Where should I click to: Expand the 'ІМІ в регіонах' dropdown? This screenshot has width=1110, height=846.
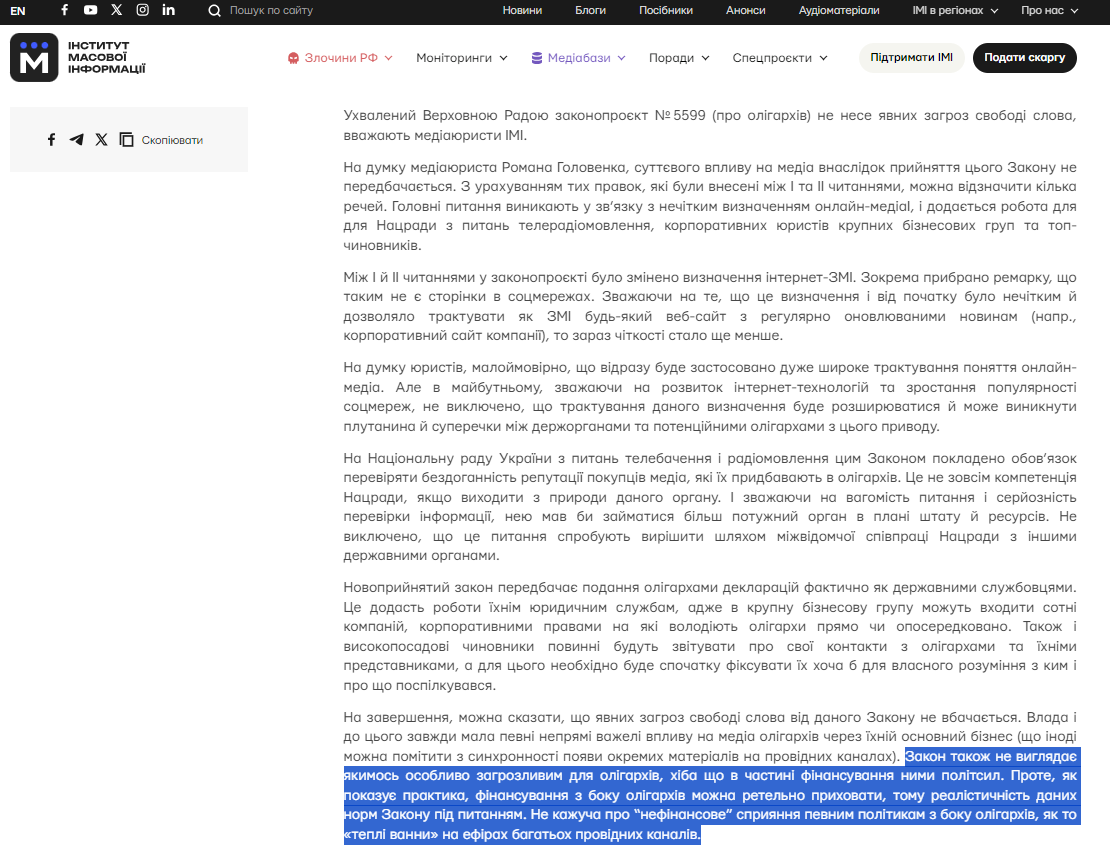coord(955,11)
